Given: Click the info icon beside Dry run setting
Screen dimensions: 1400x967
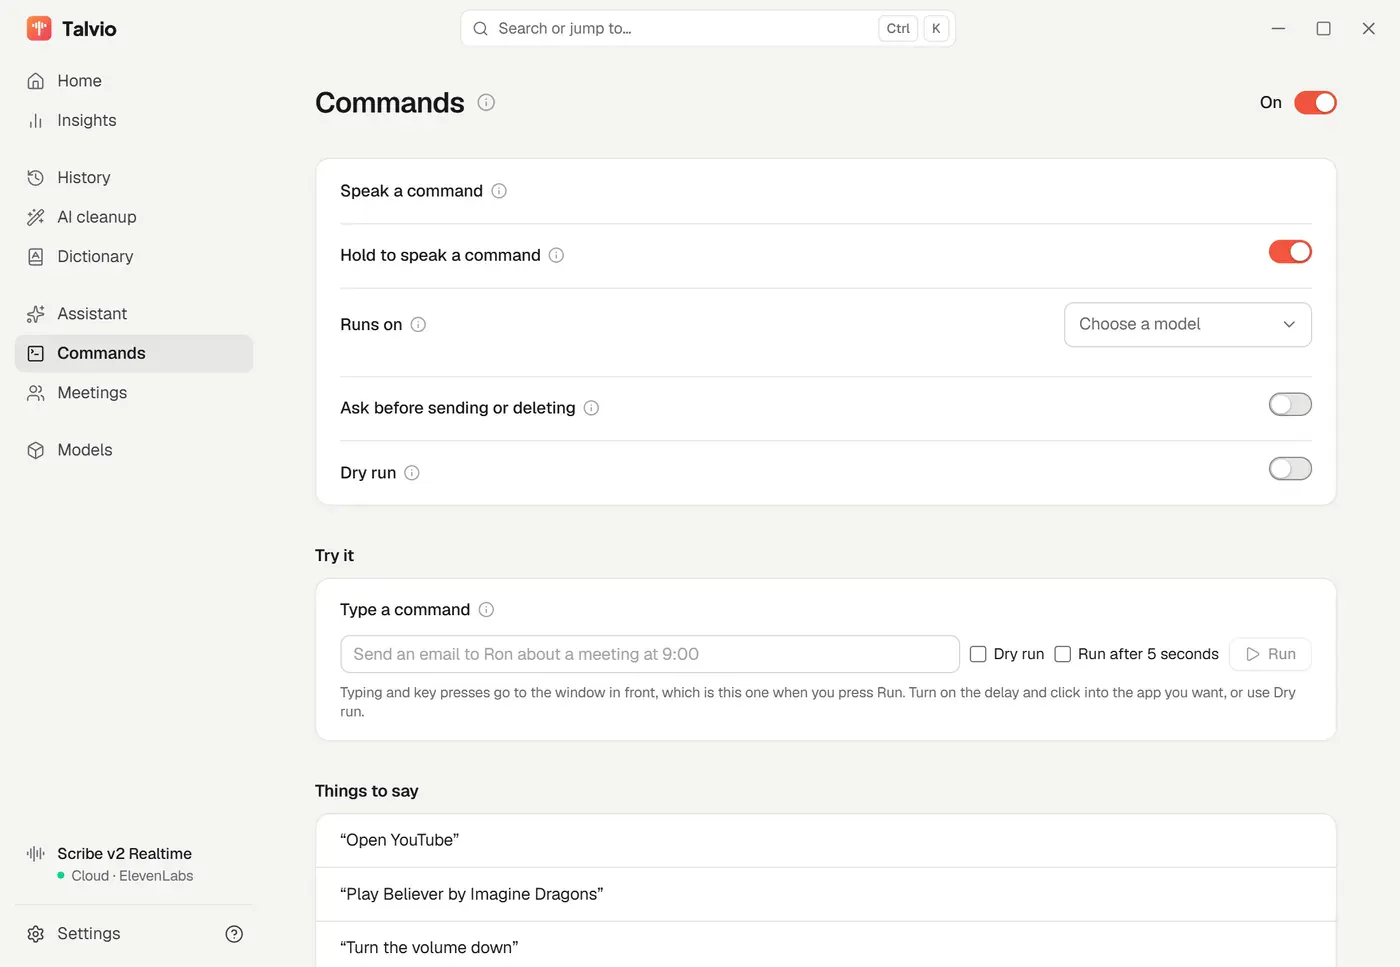Looking at the screenshot, I should click(412, 473).
